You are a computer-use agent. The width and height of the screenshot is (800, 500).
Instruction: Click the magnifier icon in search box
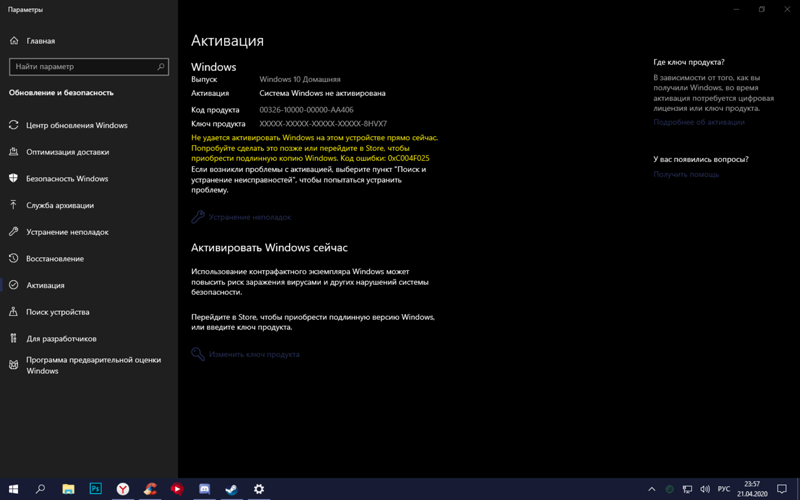(x=161, y=66)
